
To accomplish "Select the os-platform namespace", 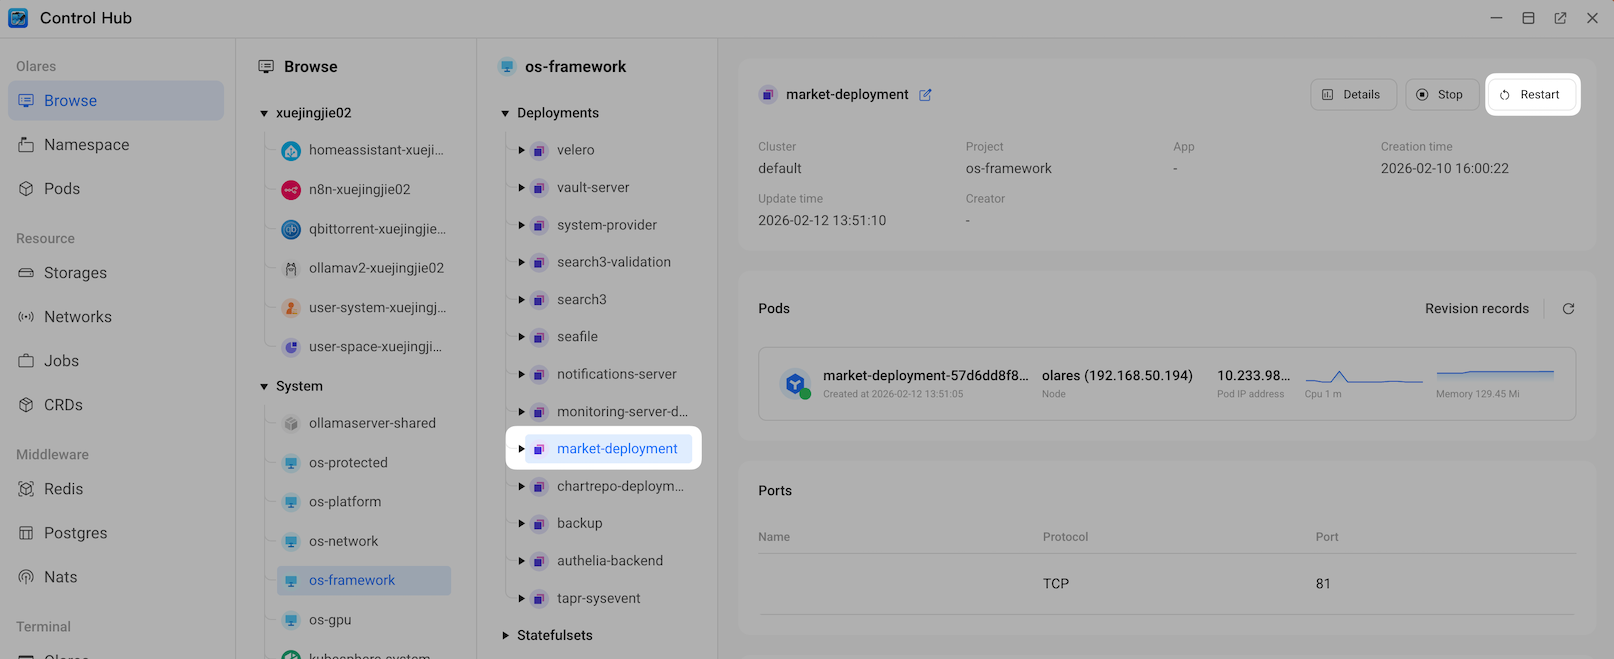I will pos(344,502).
